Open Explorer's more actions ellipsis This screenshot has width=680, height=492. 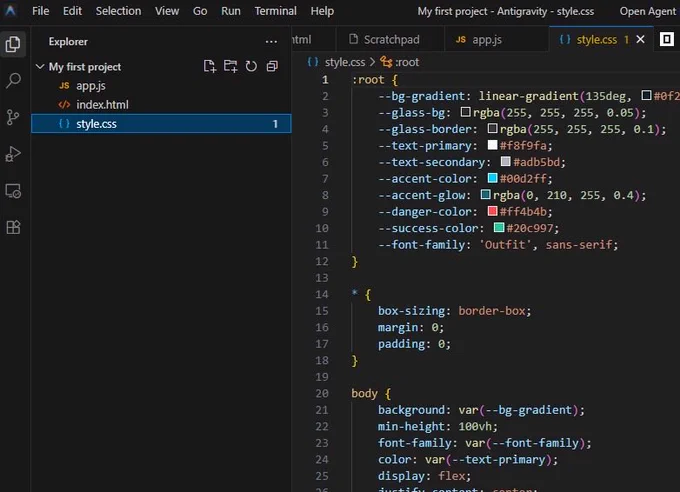pyautogui.click(x=271, y=42)
